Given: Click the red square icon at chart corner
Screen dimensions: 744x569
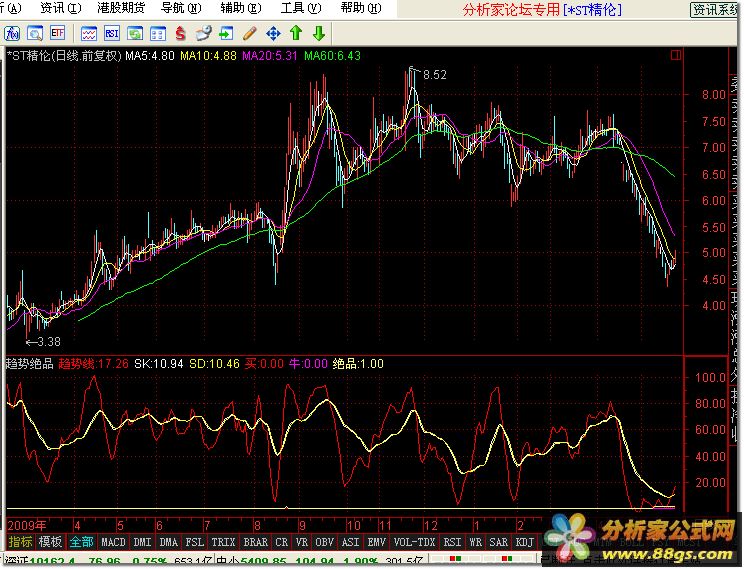Looking at the screenshot, I should tap(676, 56).
